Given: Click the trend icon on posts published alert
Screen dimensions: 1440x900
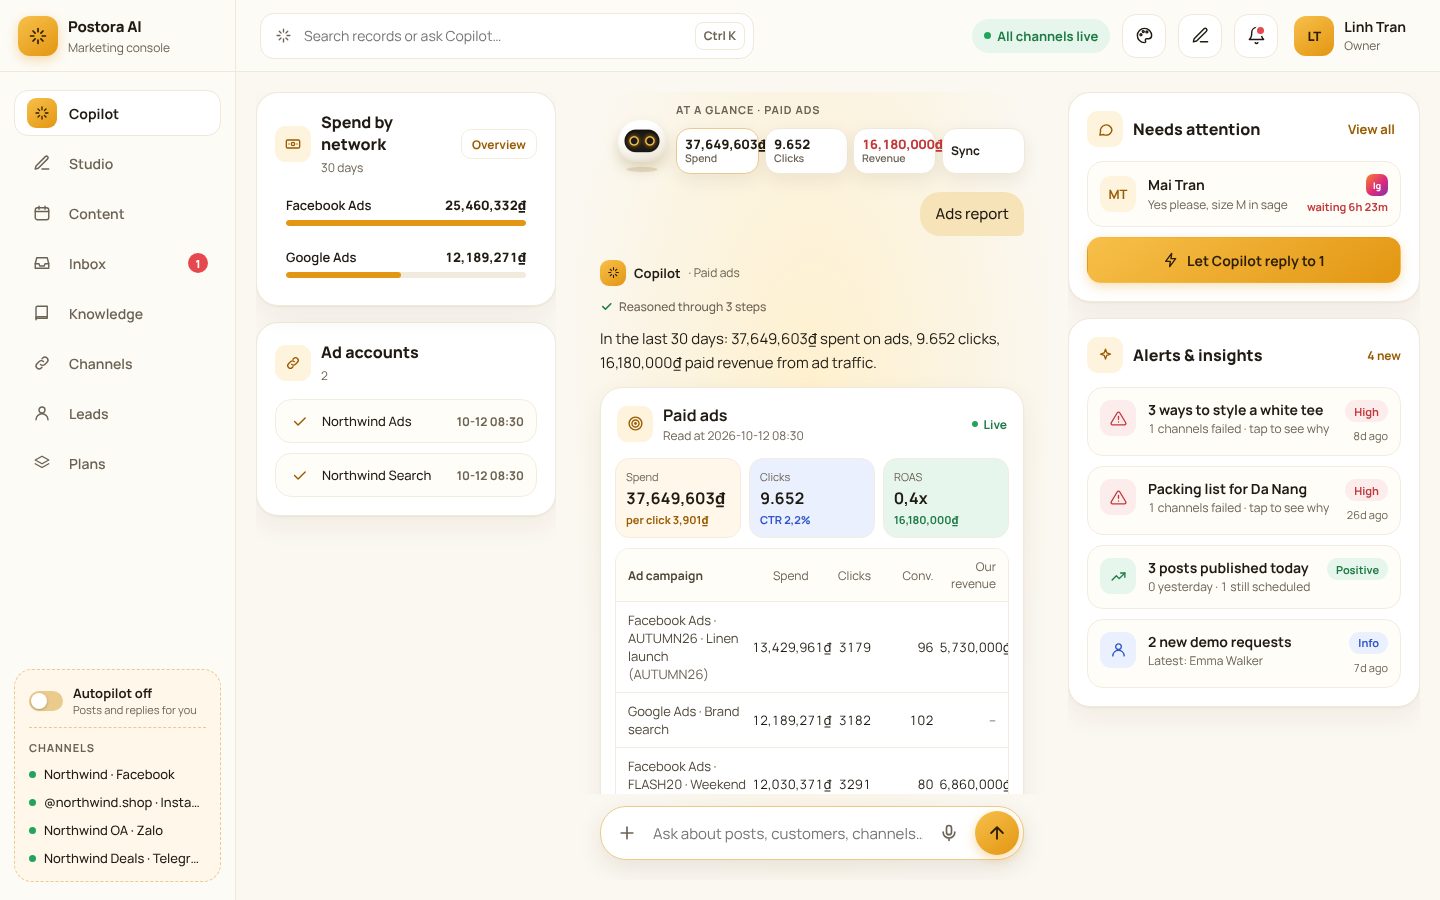Looking at the screenshot, I should tap(1118, 576).
